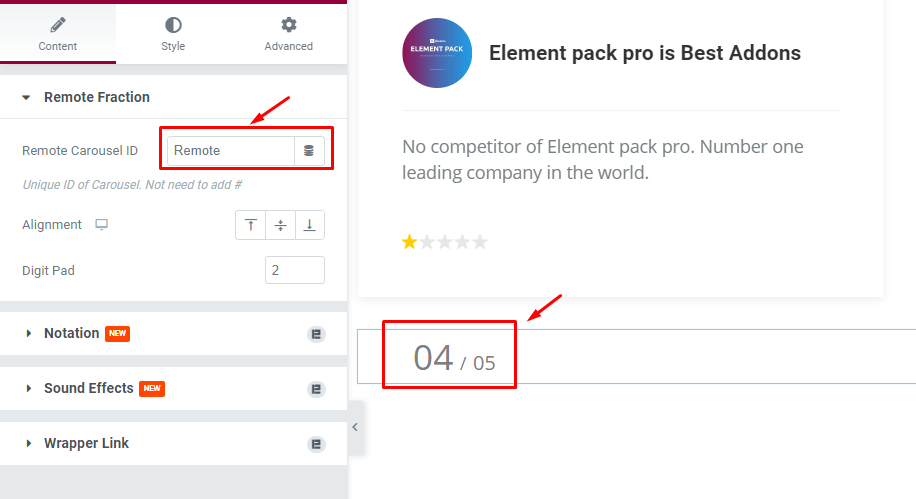Click the responsive desktop device icon
Viewport: 916px width, 499px height.
click(102, 224)
